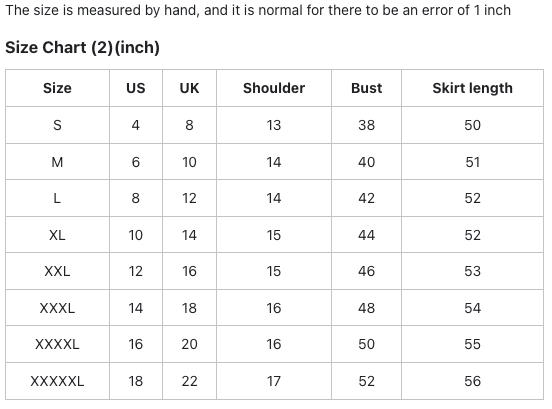
Task: Click the XXXXXL size cell
Action: (x=57, y=381)
